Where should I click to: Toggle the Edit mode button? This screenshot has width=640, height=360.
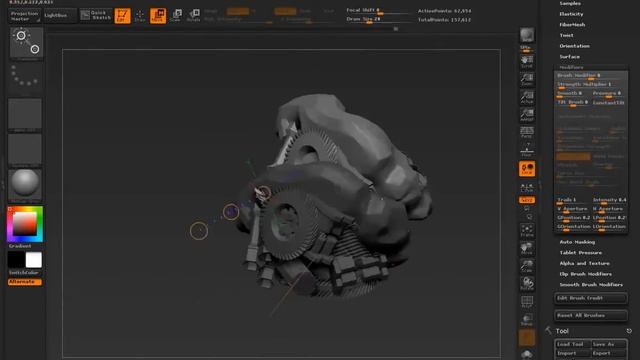pos(122,16)
